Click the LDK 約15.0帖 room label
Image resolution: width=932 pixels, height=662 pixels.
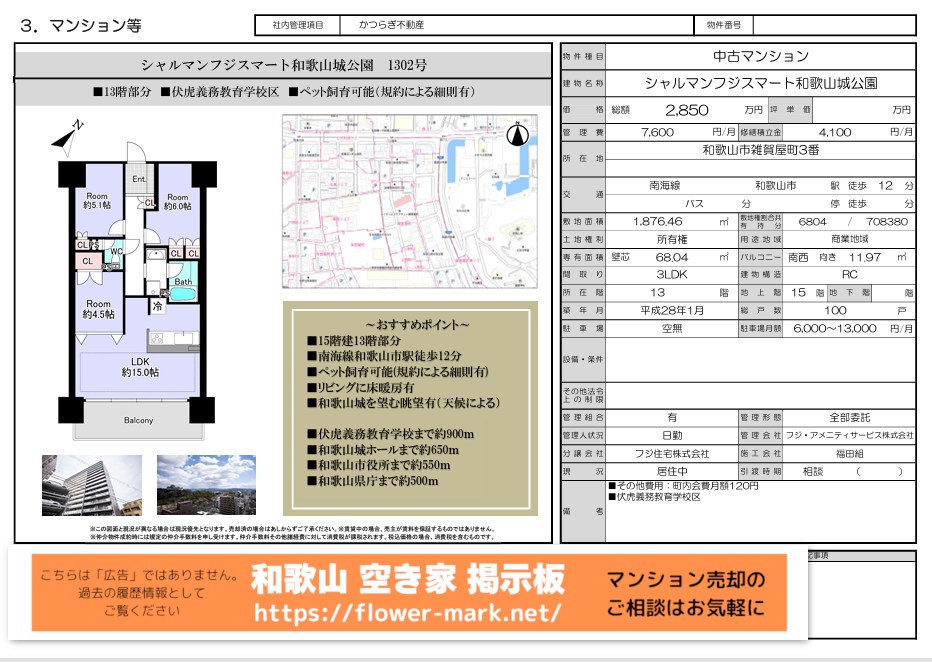click(x=140, y=366)
